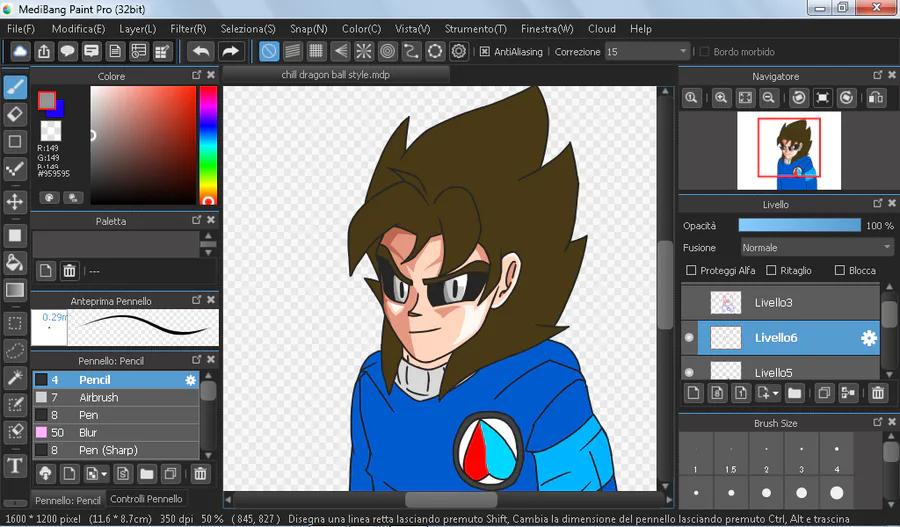Select chill dragon ball style.mdp tab
Screen dimensions: 900x527
[335, 75]
